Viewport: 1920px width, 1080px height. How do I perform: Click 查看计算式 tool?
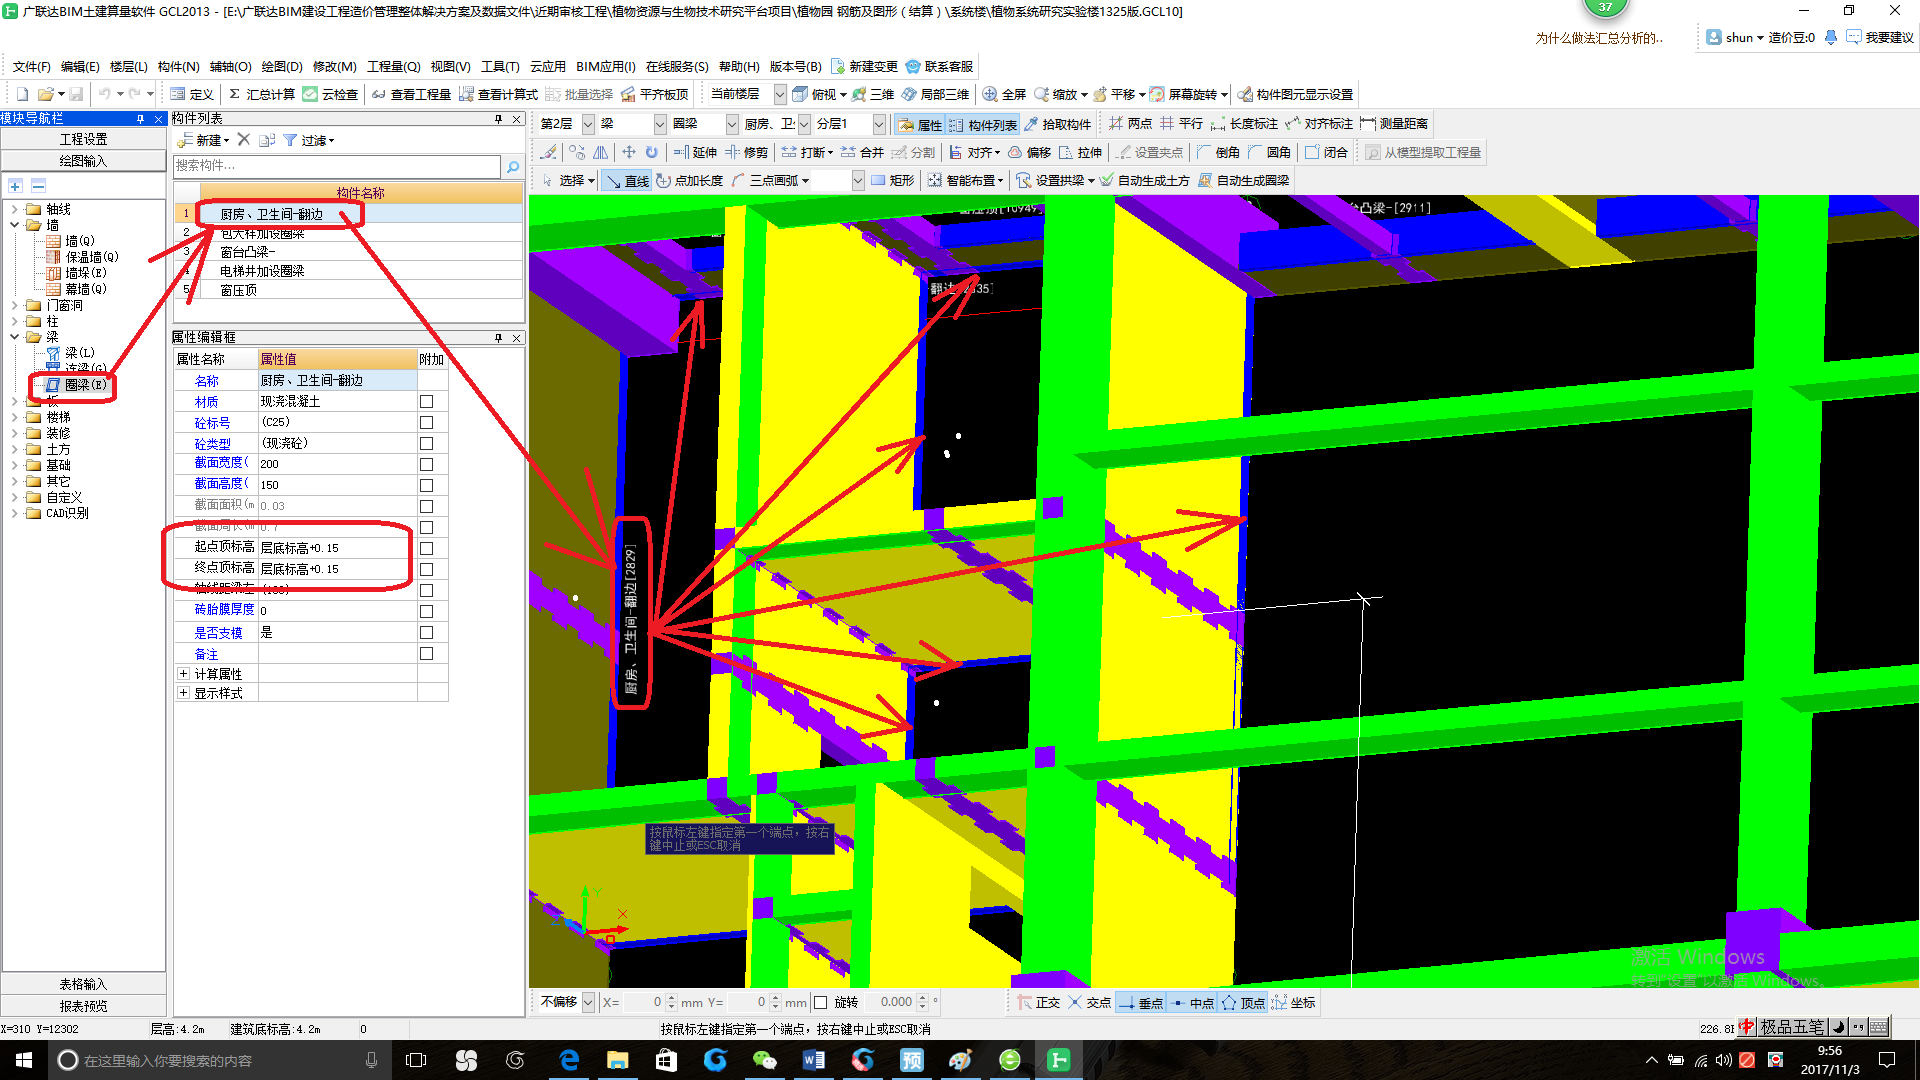tap(498, 94)
